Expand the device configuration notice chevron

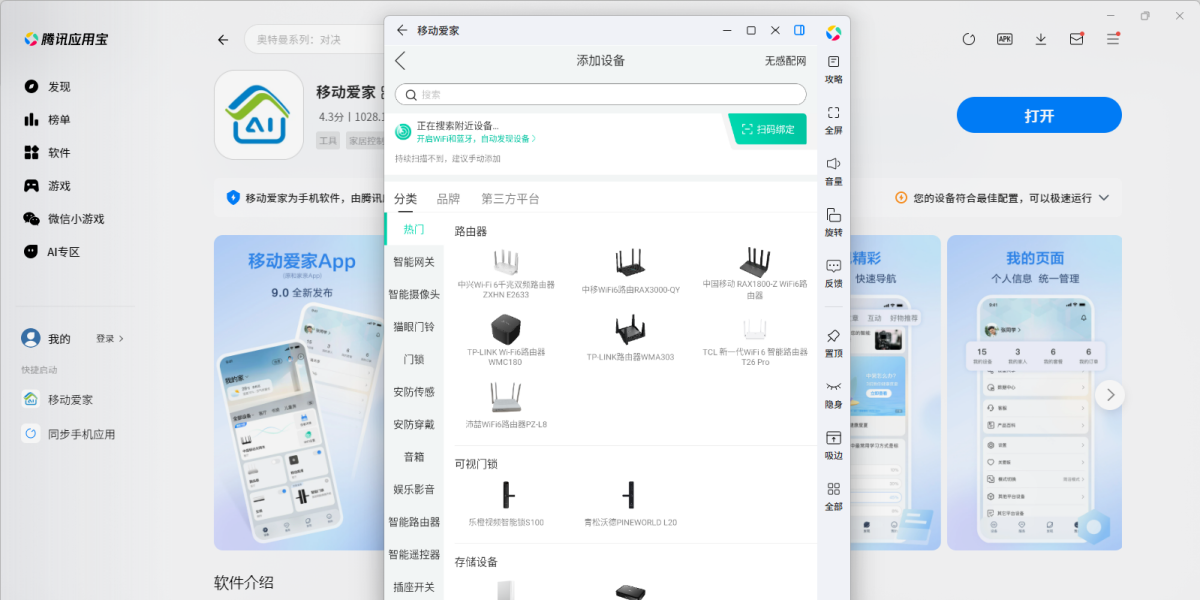(1104, 198)
